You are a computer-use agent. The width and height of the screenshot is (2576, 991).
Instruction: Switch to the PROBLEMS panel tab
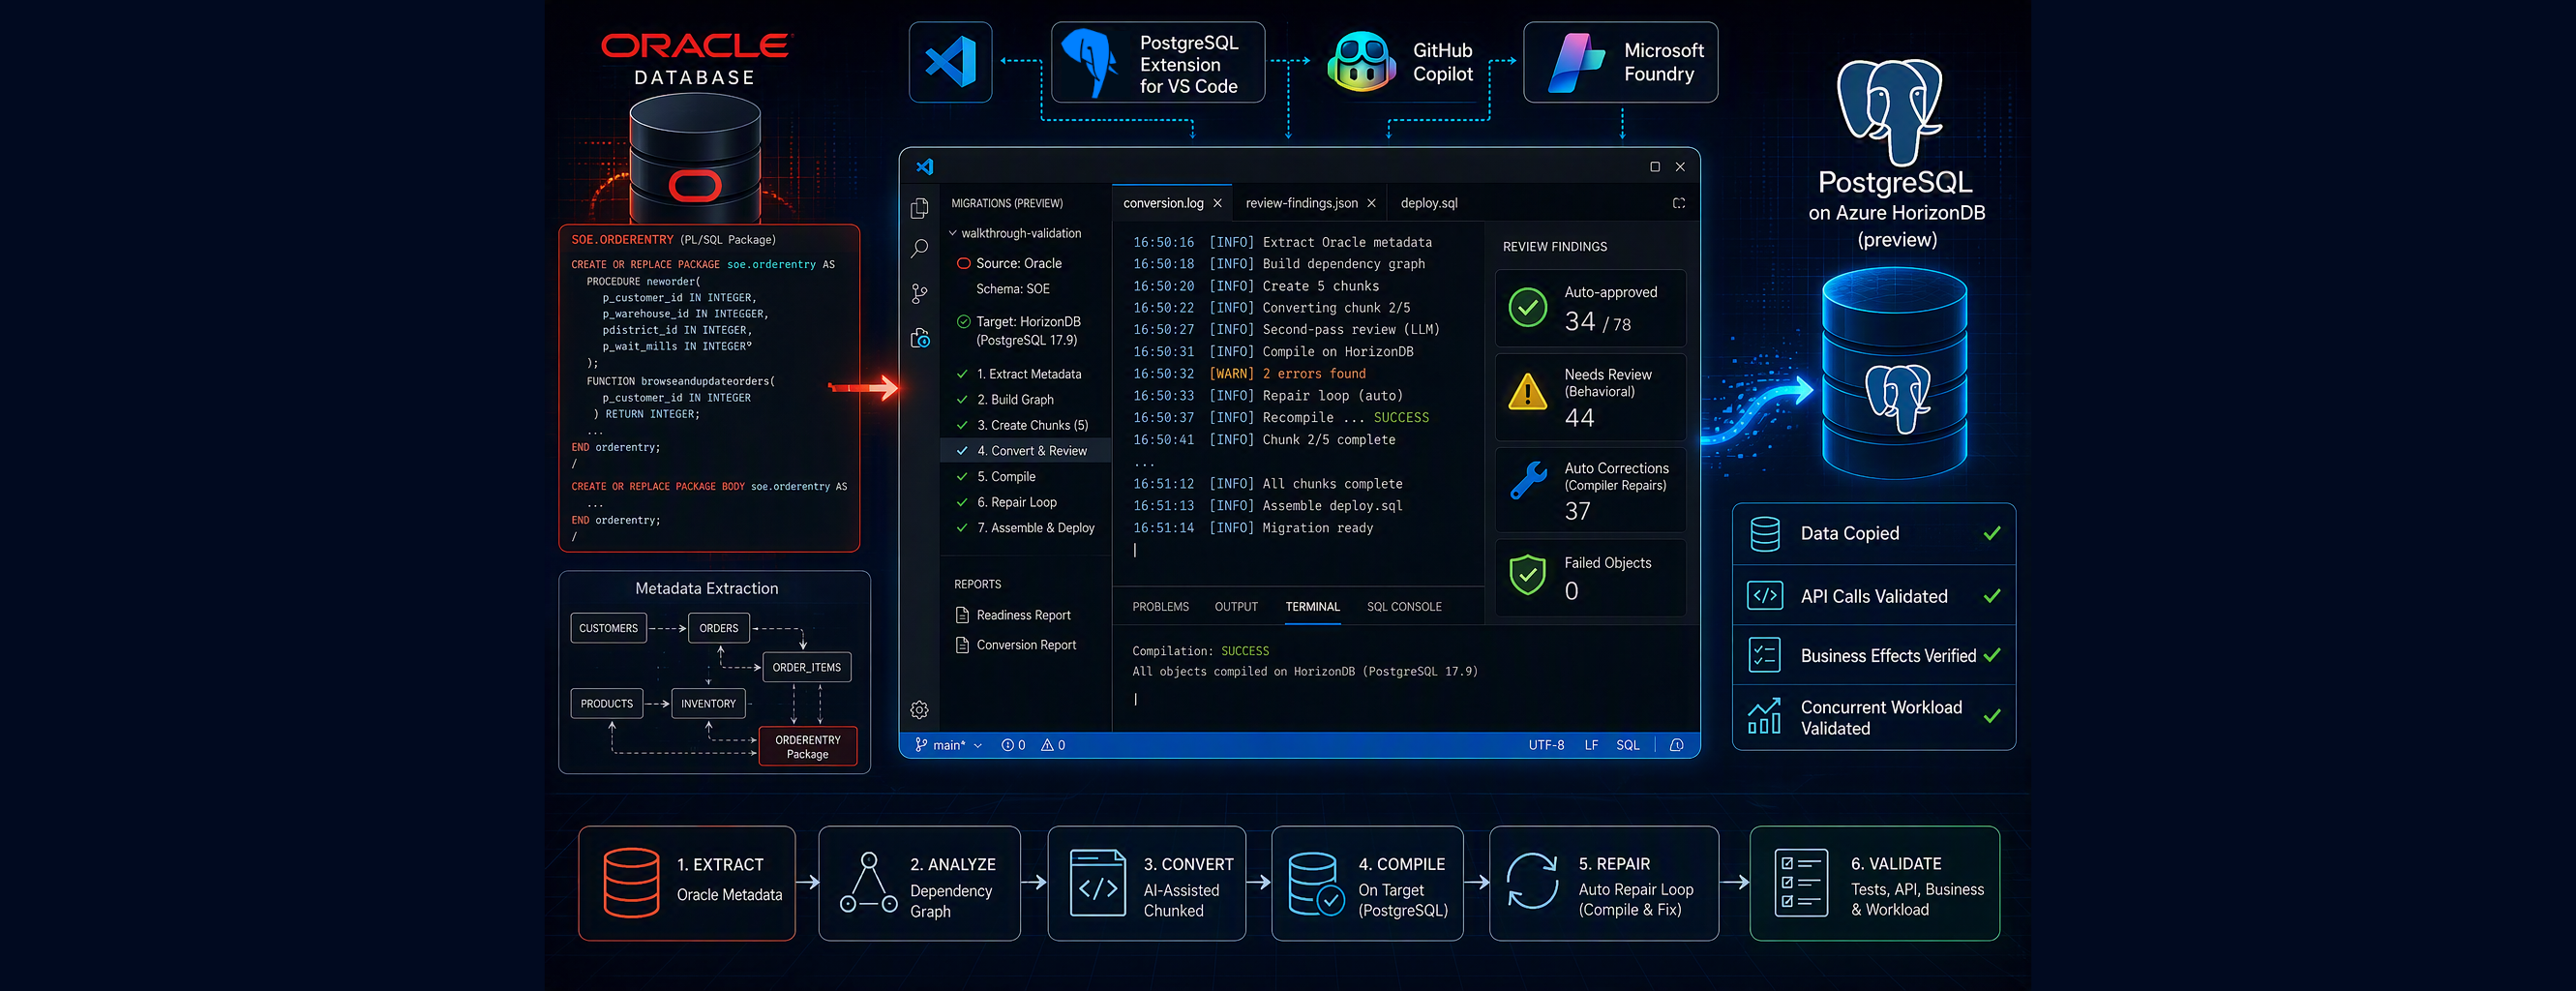(x=1160, y=607)
